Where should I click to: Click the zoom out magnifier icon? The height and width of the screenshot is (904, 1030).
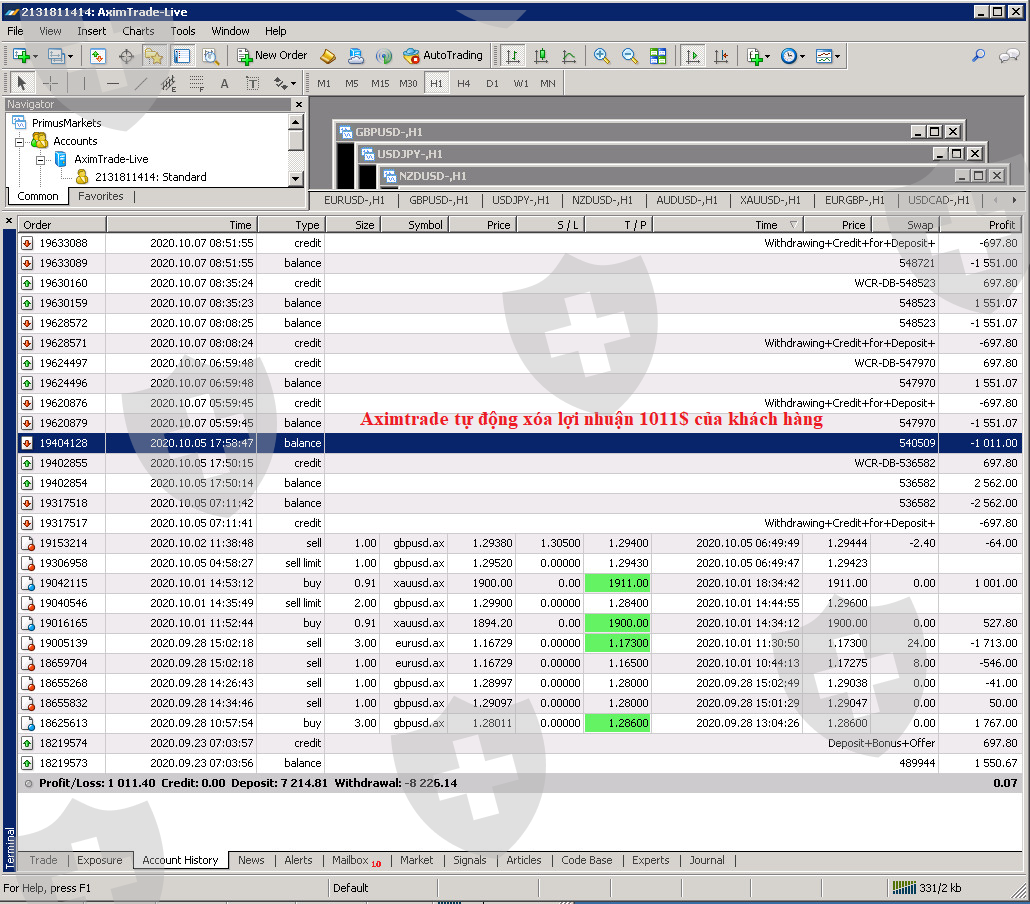pyautogui.click(x=629, y=56)
